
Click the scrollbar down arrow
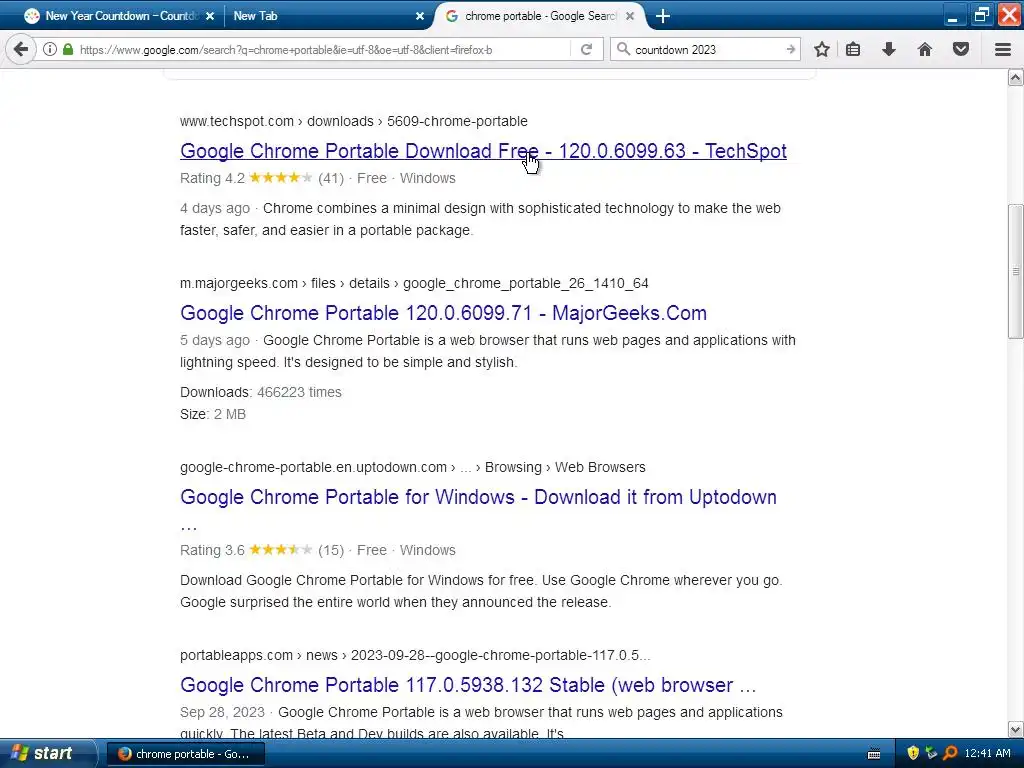coord(1015,729)
